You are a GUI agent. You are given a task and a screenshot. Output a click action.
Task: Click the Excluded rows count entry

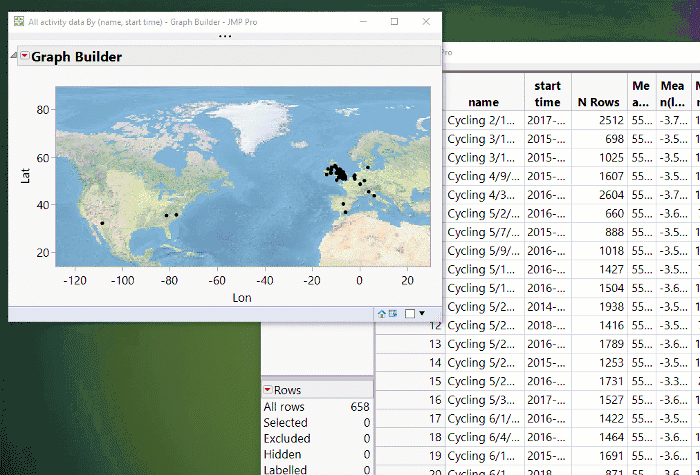pos(286,438)
